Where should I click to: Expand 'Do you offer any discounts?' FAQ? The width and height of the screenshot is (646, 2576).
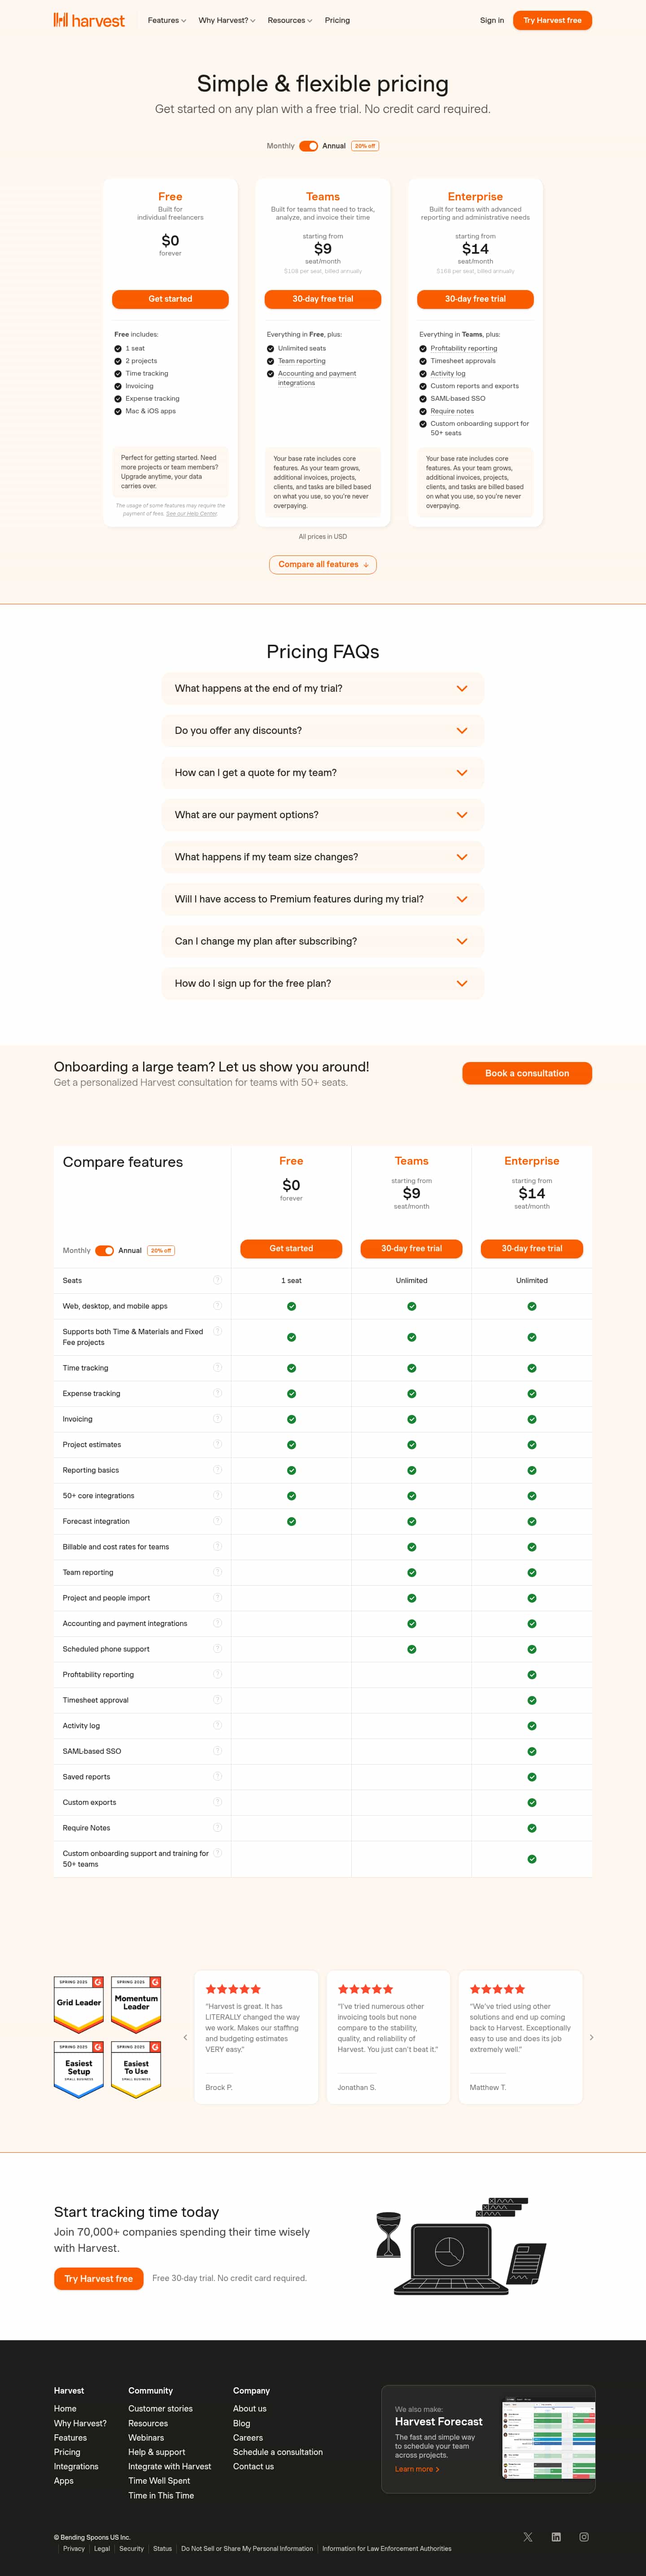(x=322, y=730)
